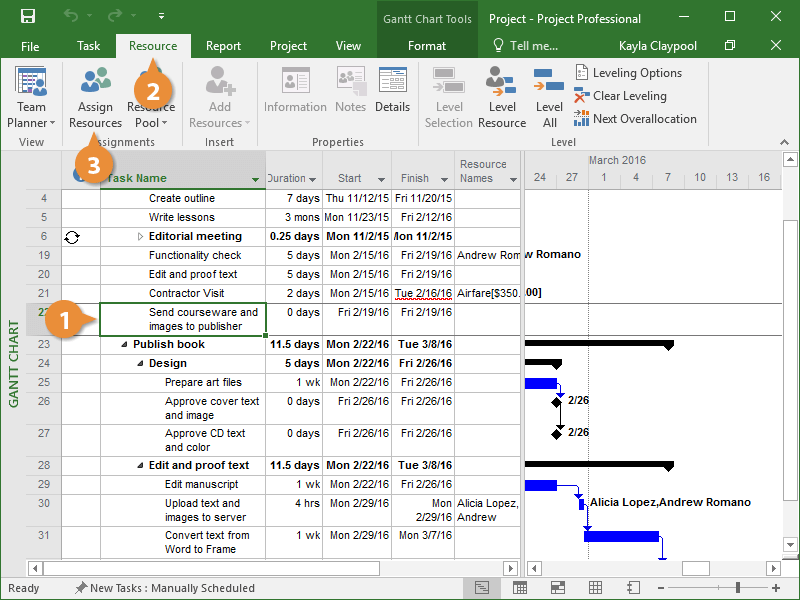Open the Report ribbon tab

(223, 46)
